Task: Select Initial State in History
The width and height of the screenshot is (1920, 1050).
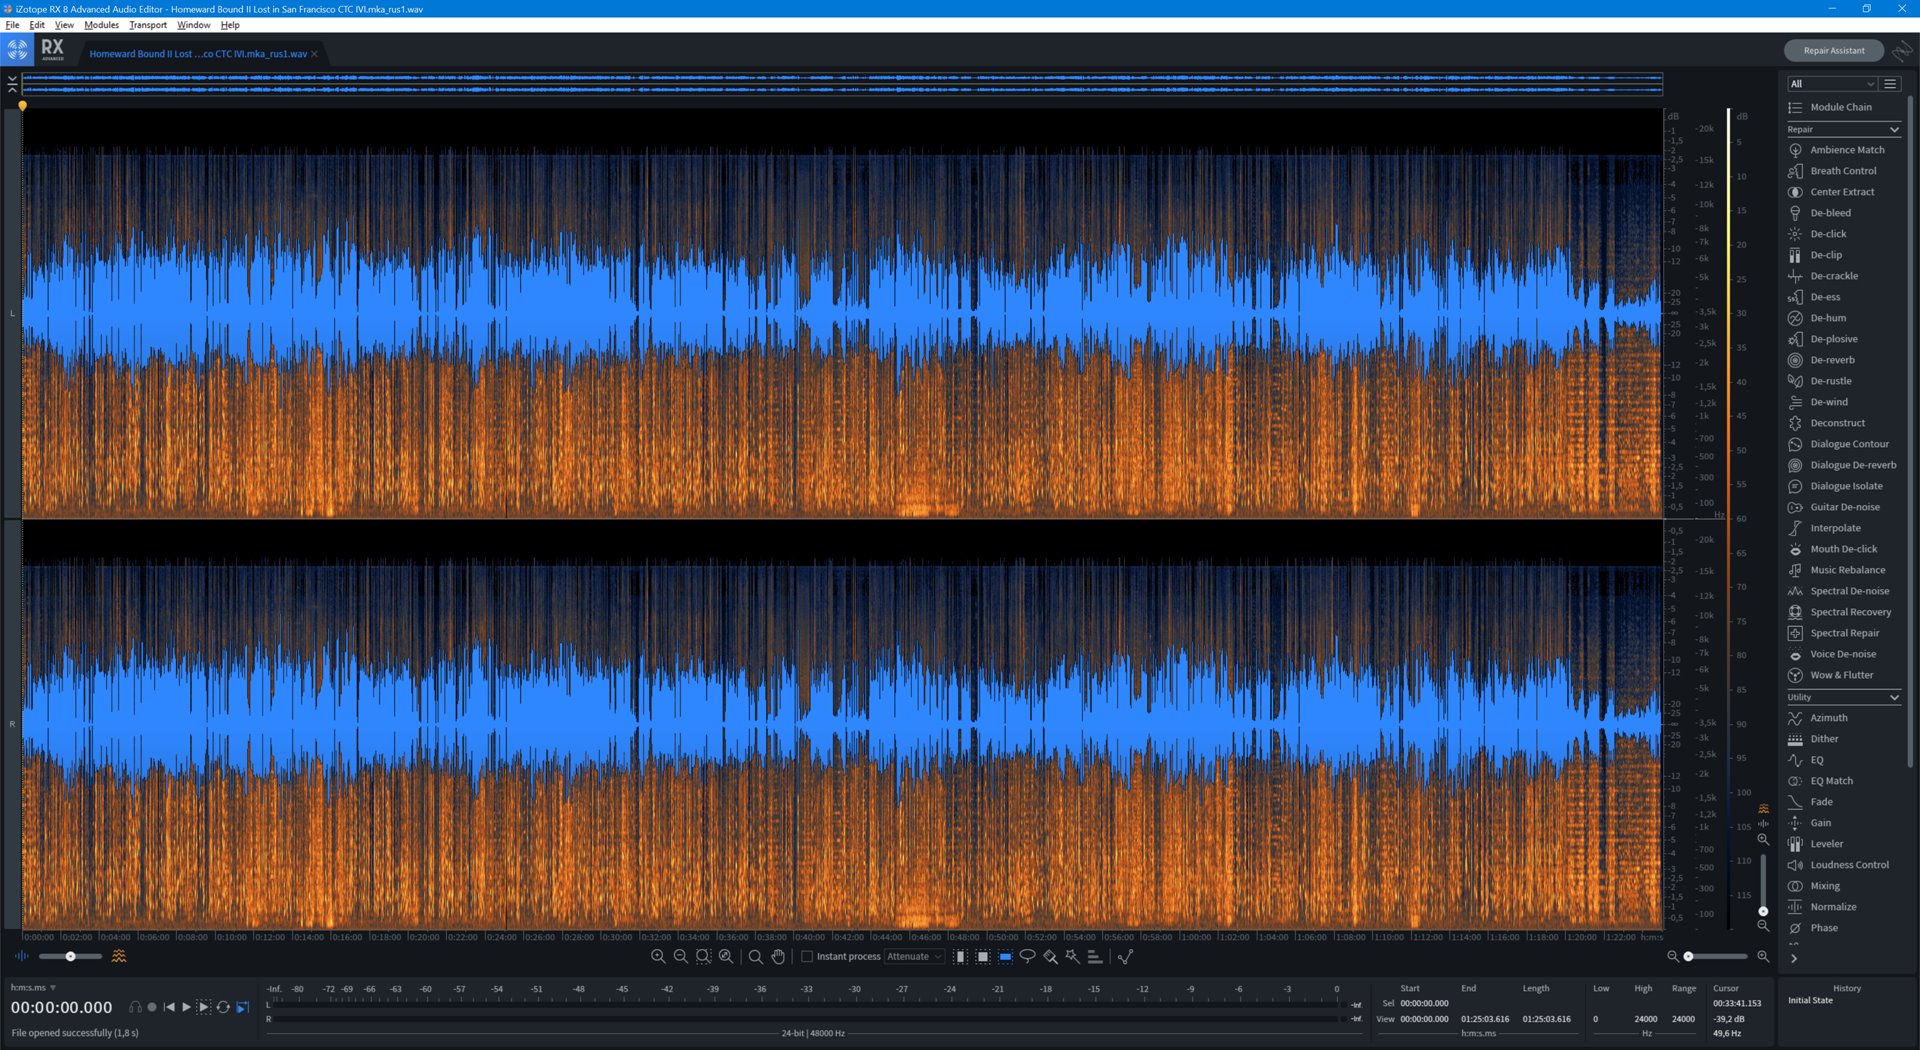Action: tap(1810, 1001)
